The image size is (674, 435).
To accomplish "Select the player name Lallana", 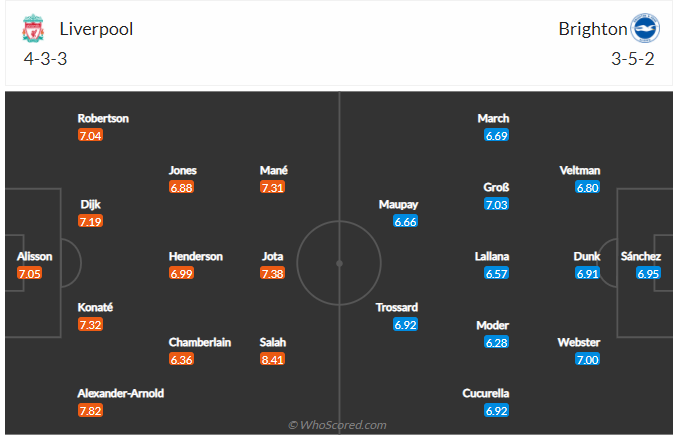I will pos(492,256).
